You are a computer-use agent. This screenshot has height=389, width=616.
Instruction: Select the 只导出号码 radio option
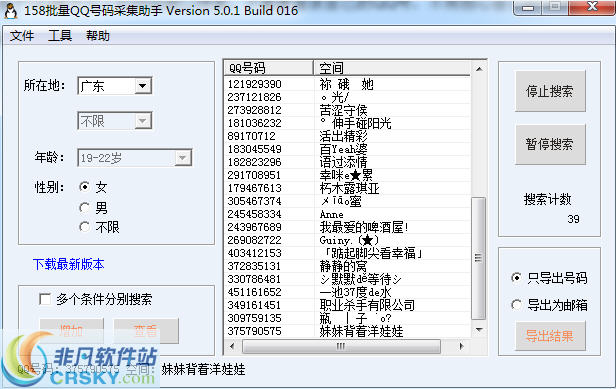pyautogui.click(x=516, y=278)
